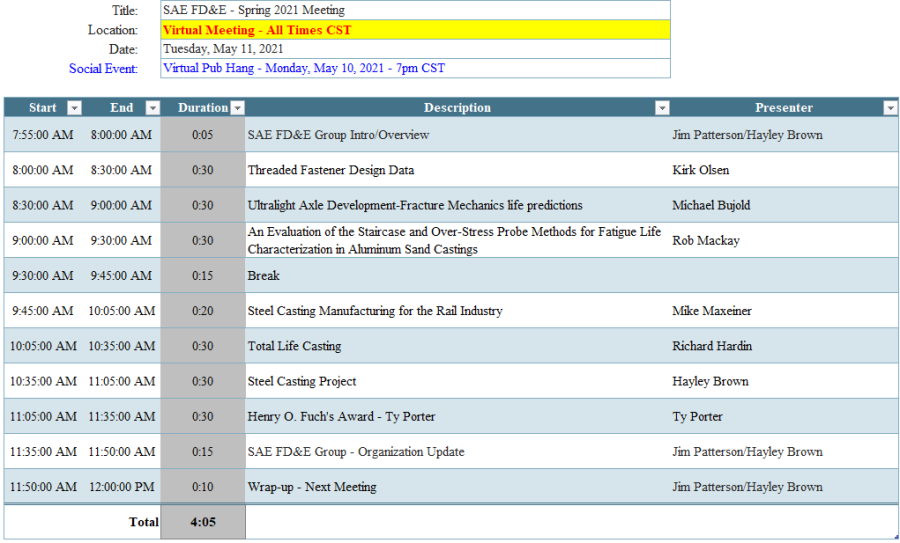The width and height of the screenshot is (900, 543).
Task: Select the Ultralight Axle Development description cell
Action: point(415,205)
